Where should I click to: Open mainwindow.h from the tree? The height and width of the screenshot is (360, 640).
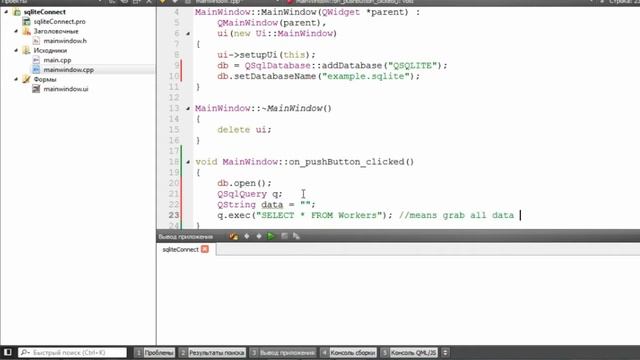[65, 41]
